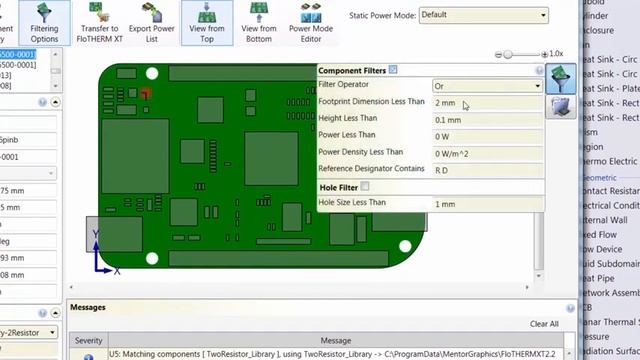
Task: Open help for Component Filters panel
Action: (x=539, y=71)
